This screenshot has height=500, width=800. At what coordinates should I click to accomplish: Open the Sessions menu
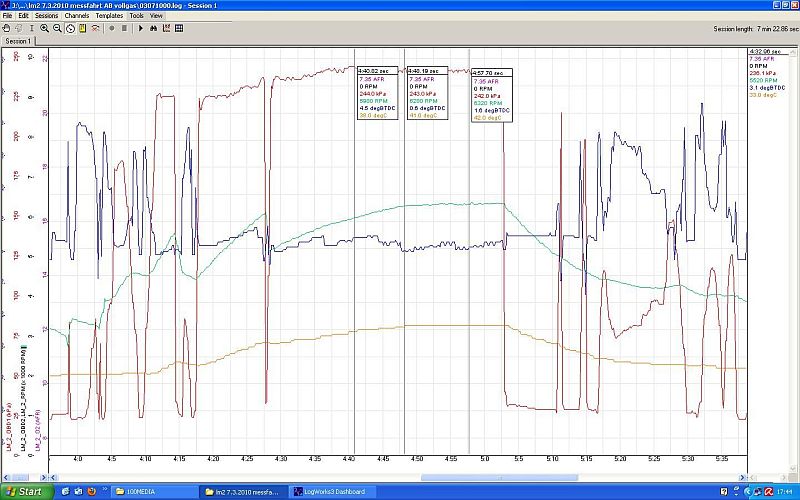[46, 16]
